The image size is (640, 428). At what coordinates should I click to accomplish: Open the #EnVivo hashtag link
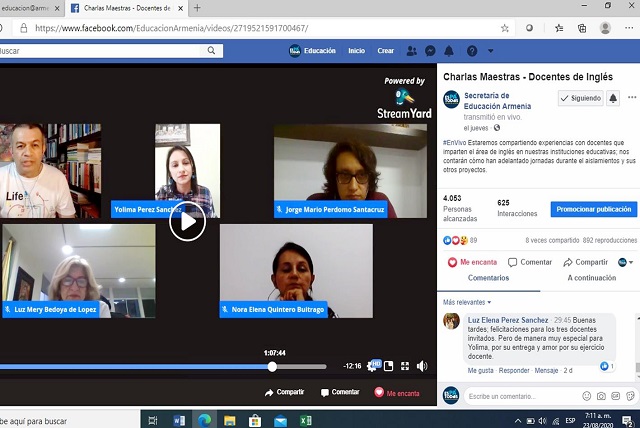coord(454,143)
